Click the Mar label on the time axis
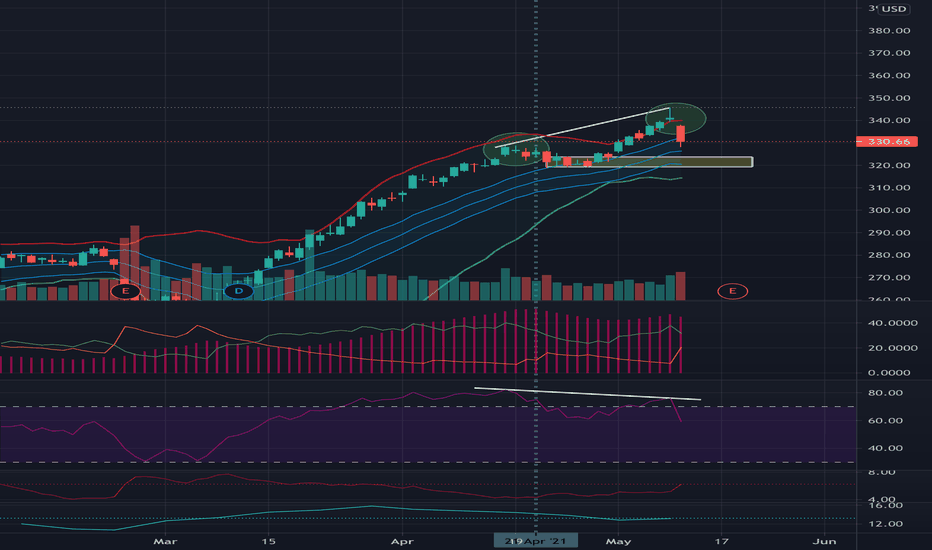The image size is (932, 550). pos(165,542)
